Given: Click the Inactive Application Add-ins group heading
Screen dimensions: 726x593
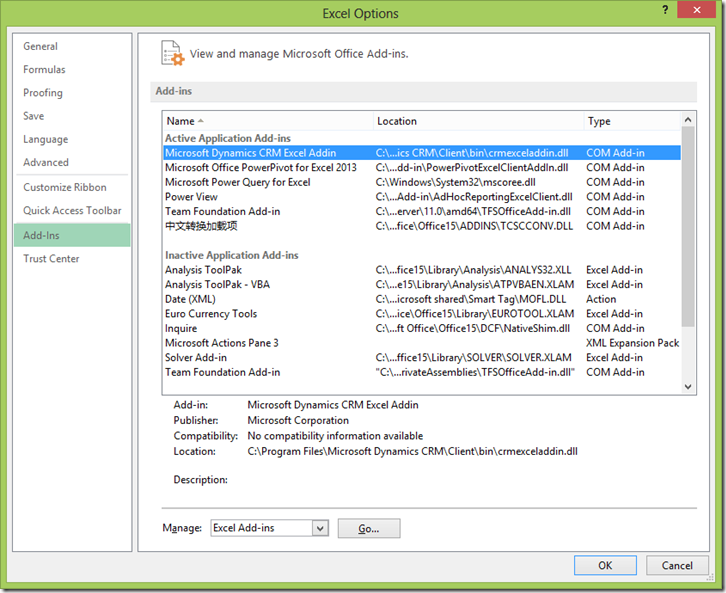Looking at the screenshot, I should pos(232,255).
